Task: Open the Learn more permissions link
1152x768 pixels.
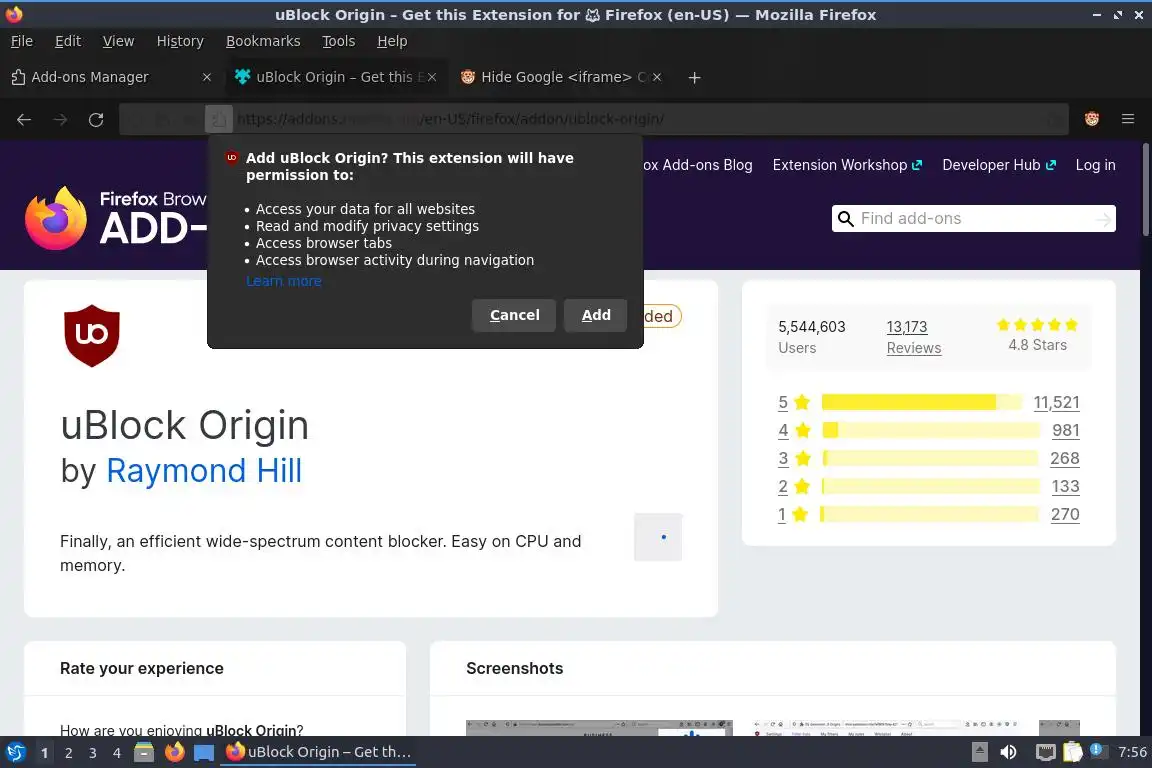Action: (x=284, y=281)
